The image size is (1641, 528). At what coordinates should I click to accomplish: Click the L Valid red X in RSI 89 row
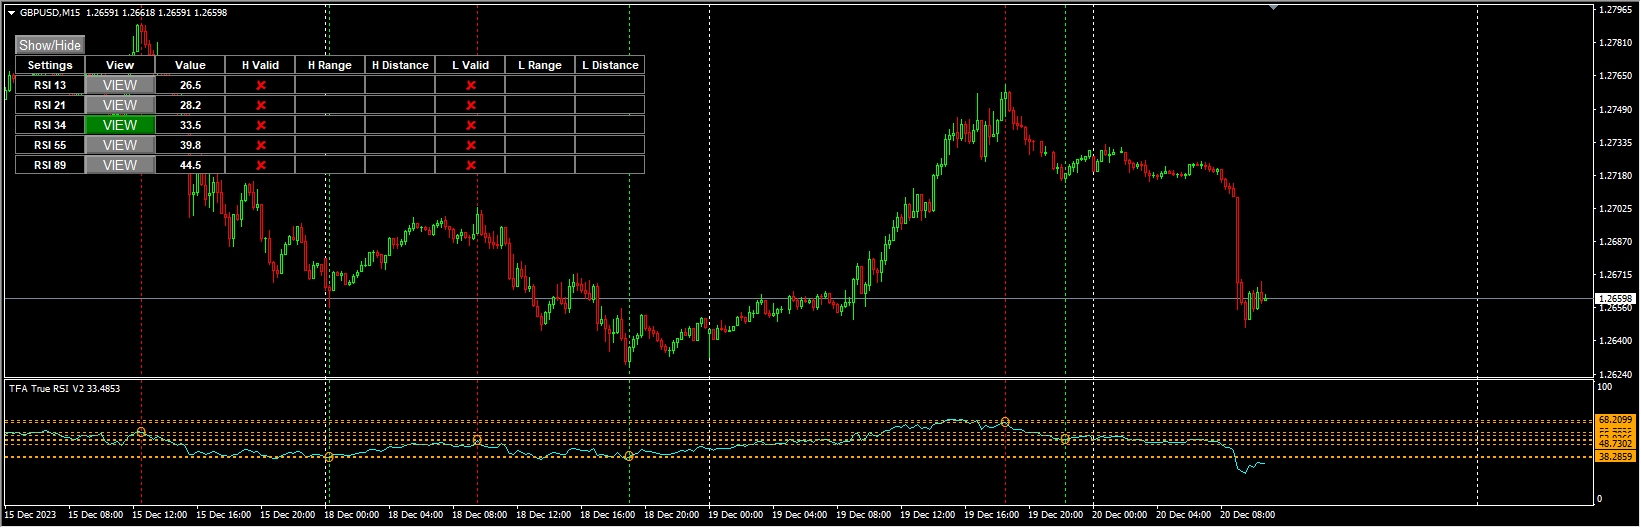point(471,166)
